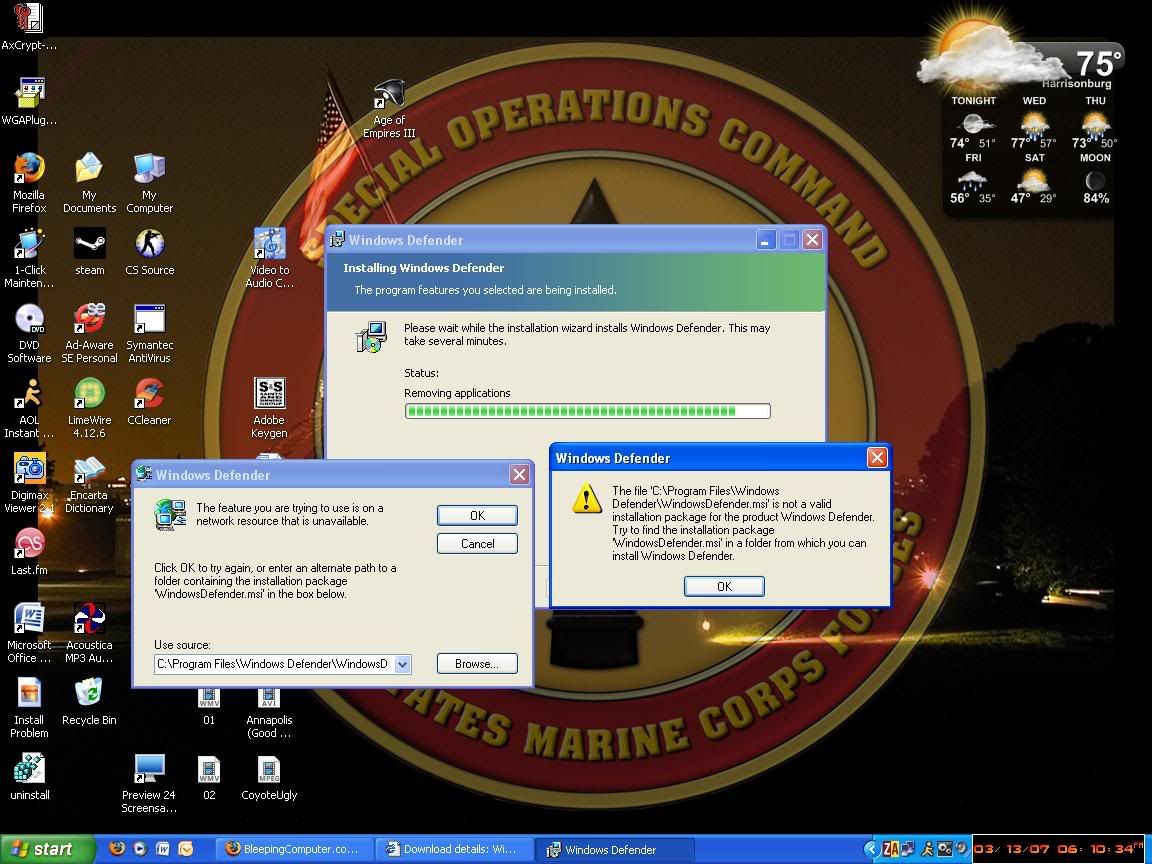Switch to BleepingComputer.co... taskbar window
Viewport: 1152px width, 864px height.
point(293,849)
